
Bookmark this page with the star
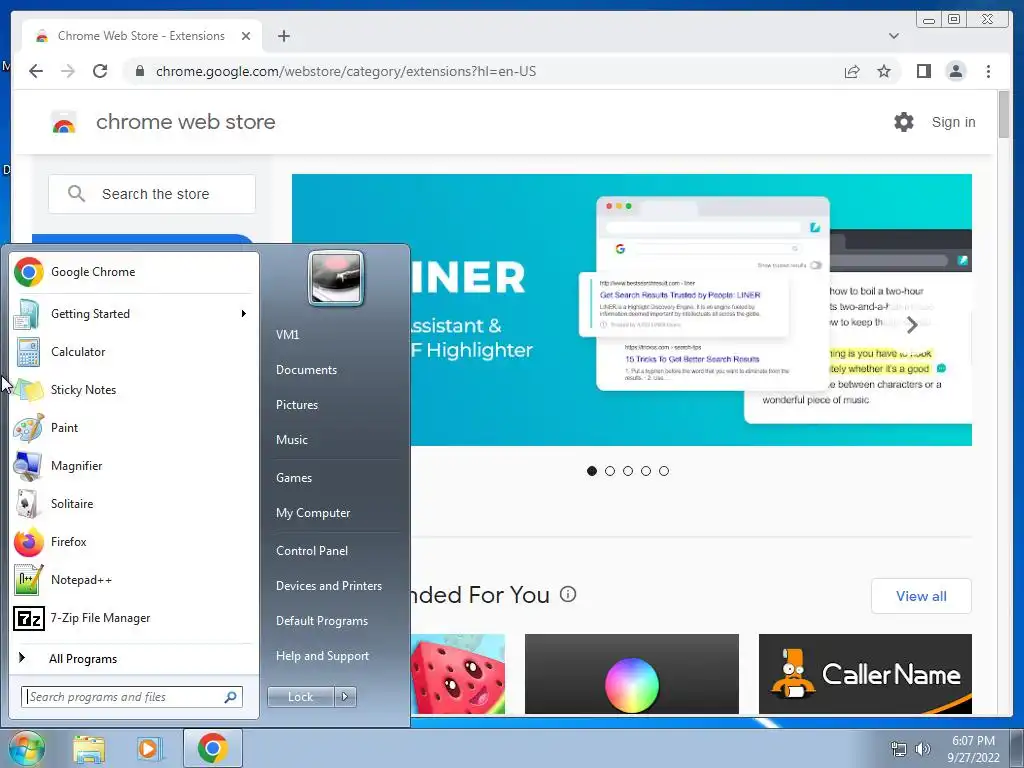point(884,71)
